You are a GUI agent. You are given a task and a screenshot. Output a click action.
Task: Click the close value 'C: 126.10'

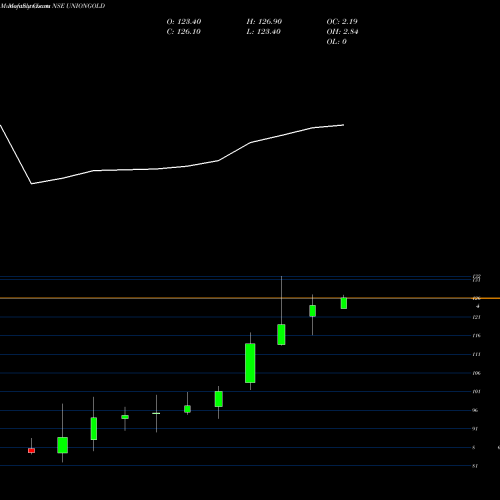[x=184, y=32]
